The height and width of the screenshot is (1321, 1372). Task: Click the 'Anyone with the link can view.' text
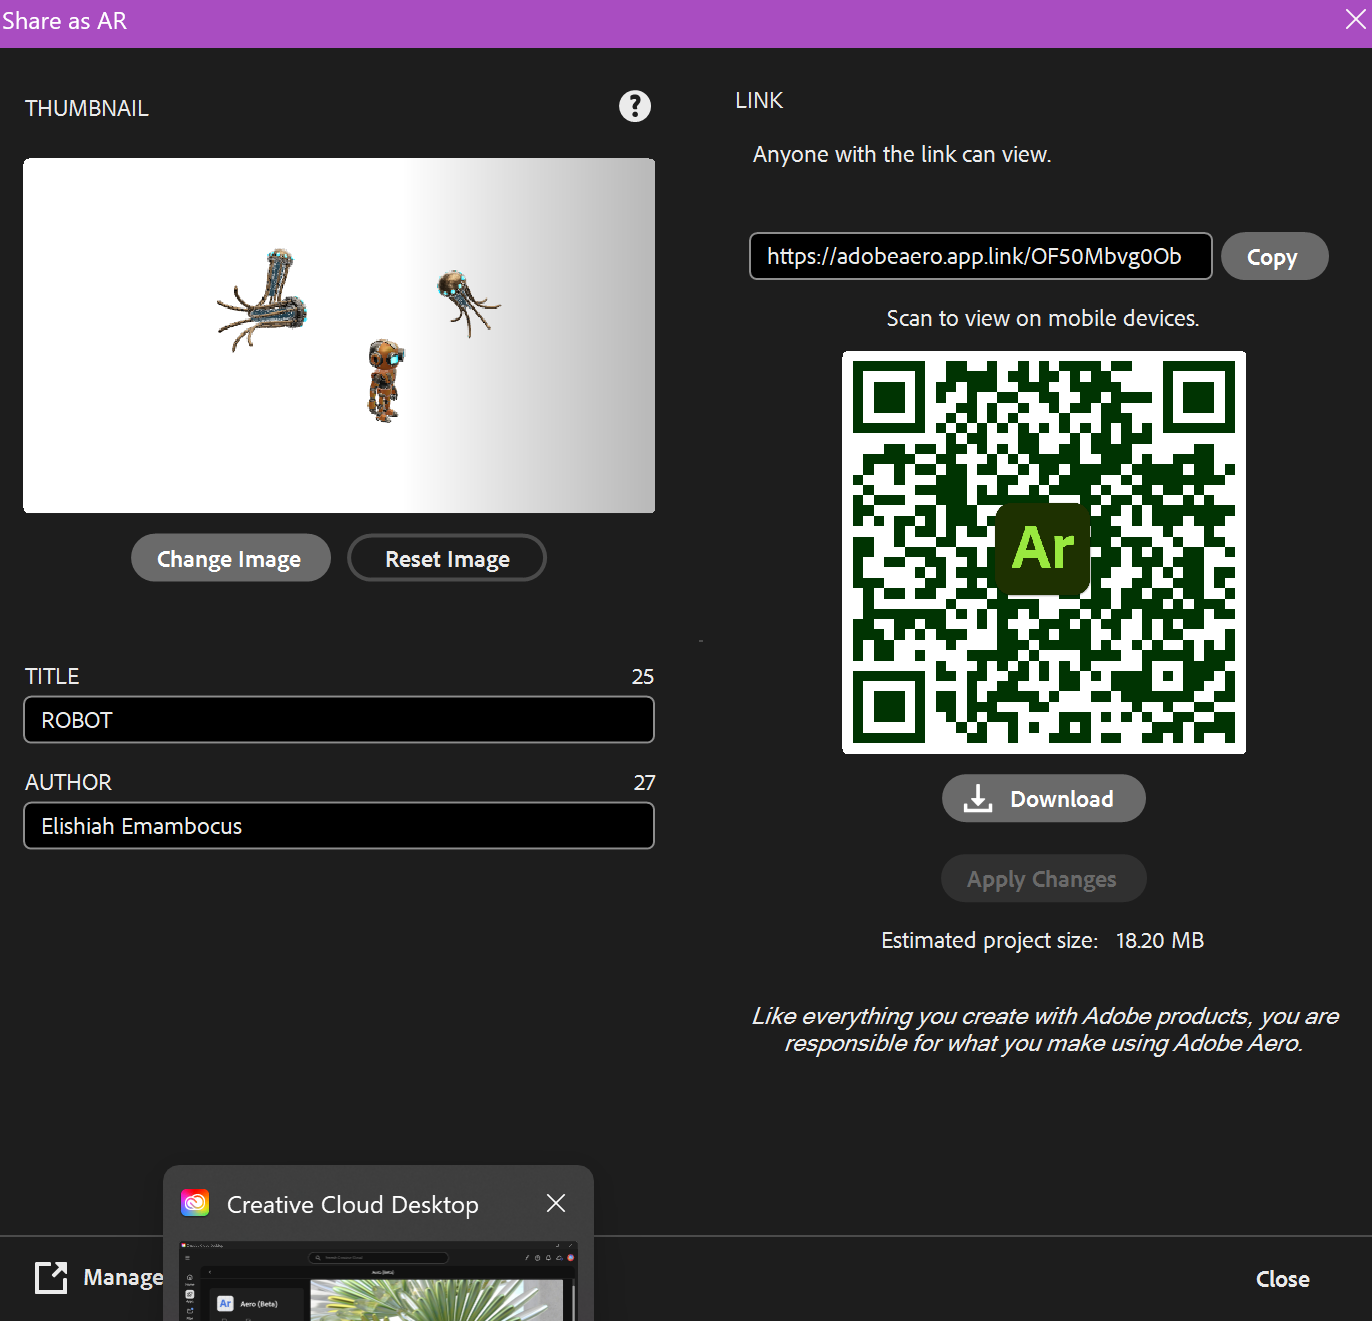click(902, 154)
